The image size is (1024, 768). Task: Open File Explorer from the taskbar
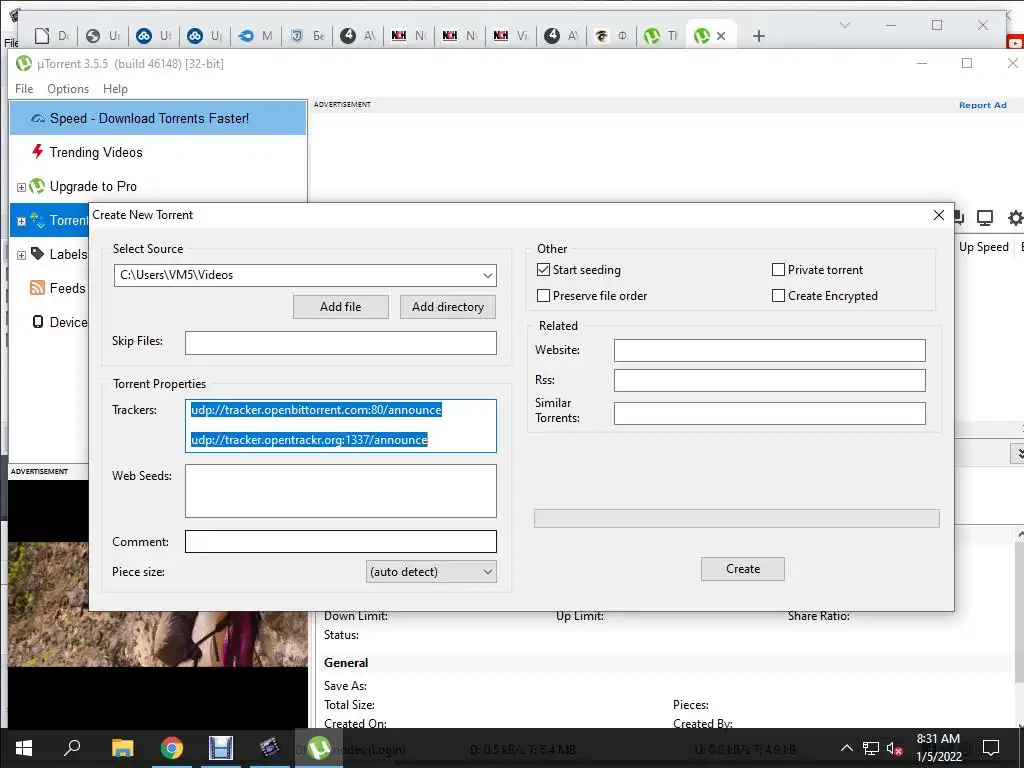[122, 748]
